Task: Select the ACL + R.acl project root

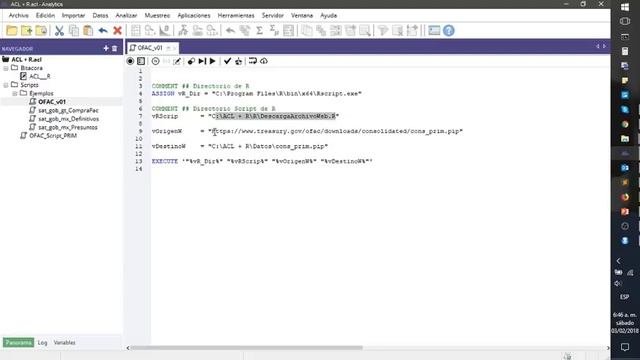Action: pos(27,60)
